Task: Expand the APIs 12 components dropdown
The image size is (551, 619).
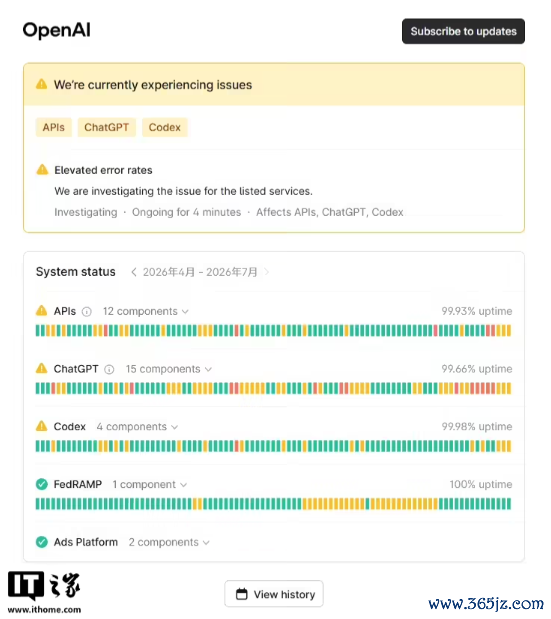Action: coord(146,311)
